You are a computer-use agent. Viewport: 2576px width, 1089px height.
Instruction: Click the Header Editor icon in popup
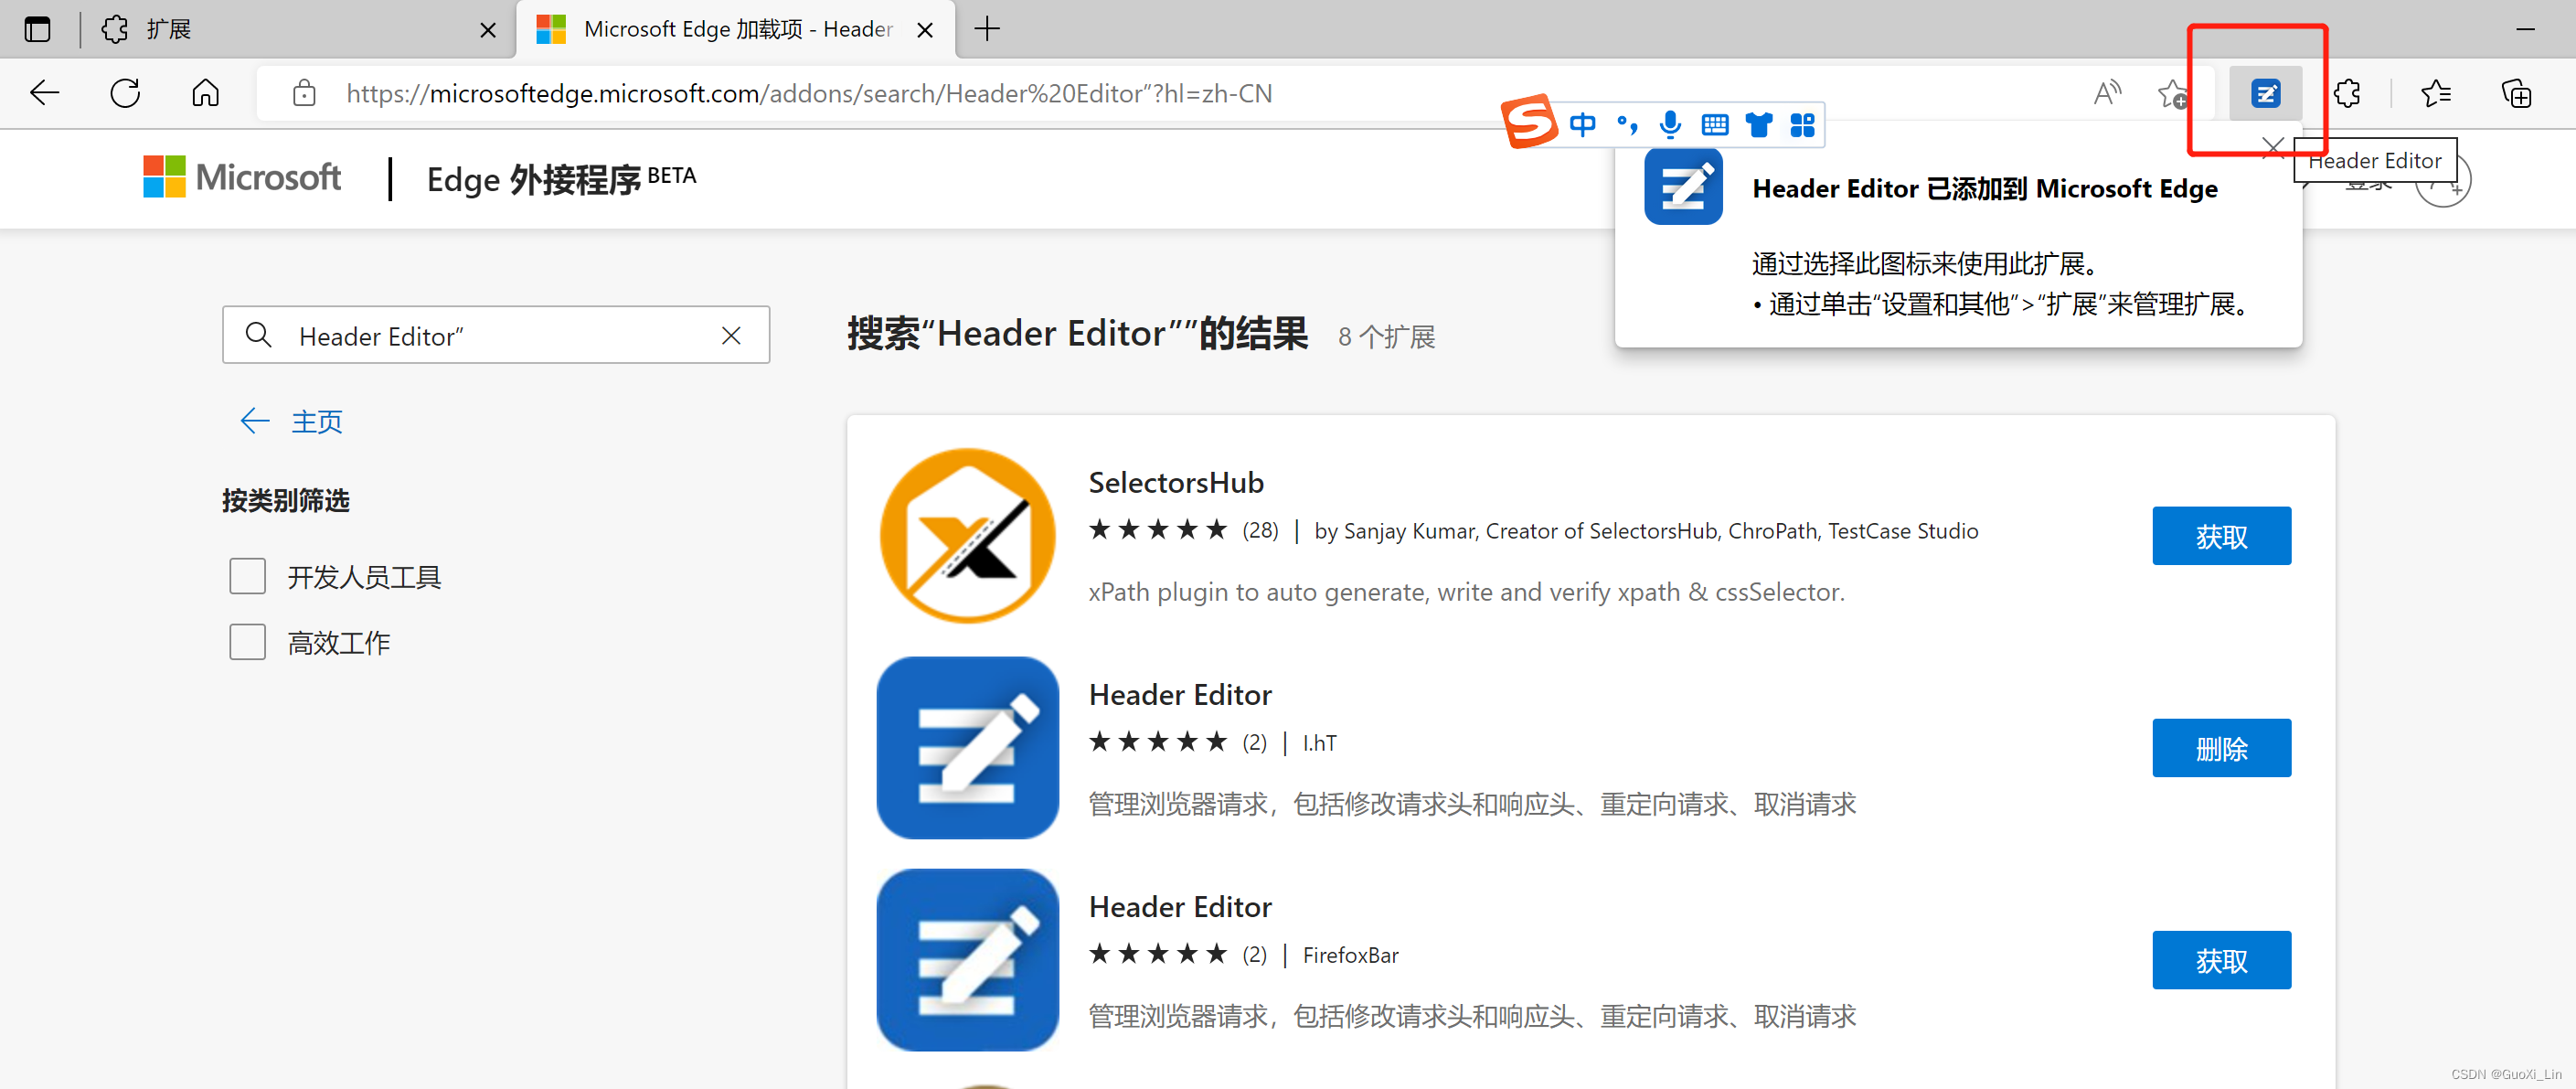pos(1683,187)
